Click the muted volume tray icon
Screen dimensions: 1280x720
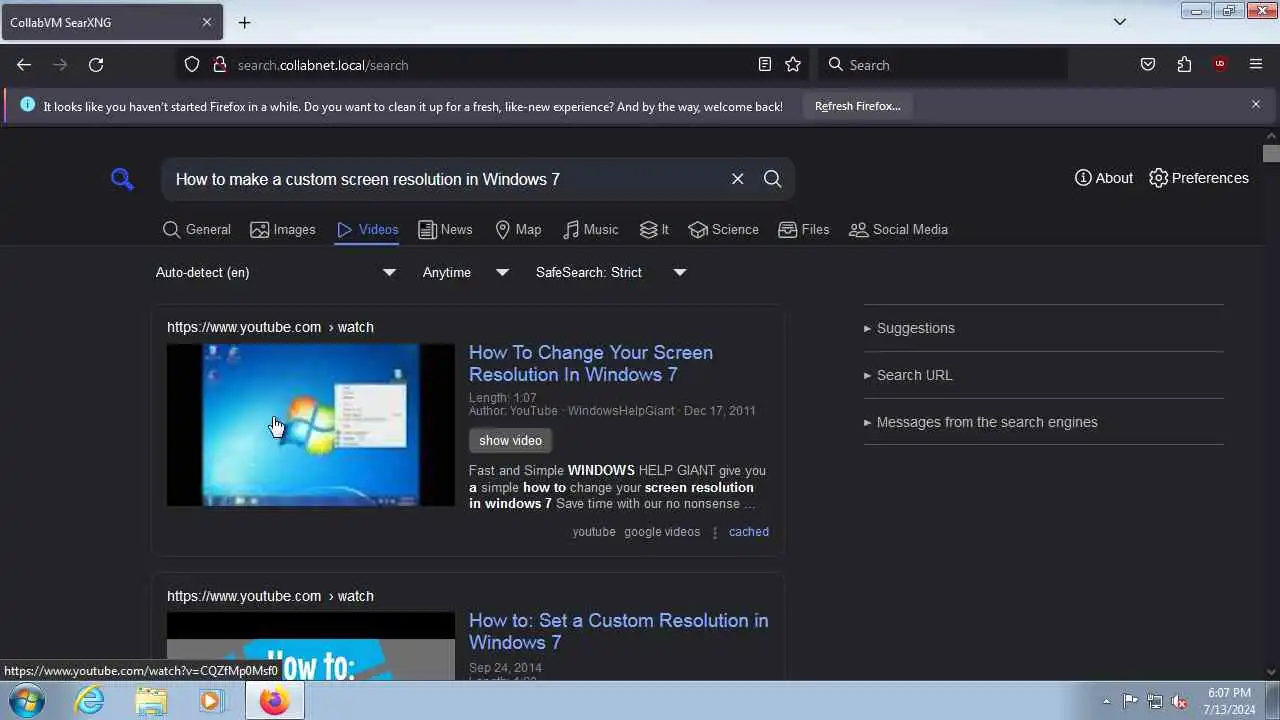(x=1180, y=701)
